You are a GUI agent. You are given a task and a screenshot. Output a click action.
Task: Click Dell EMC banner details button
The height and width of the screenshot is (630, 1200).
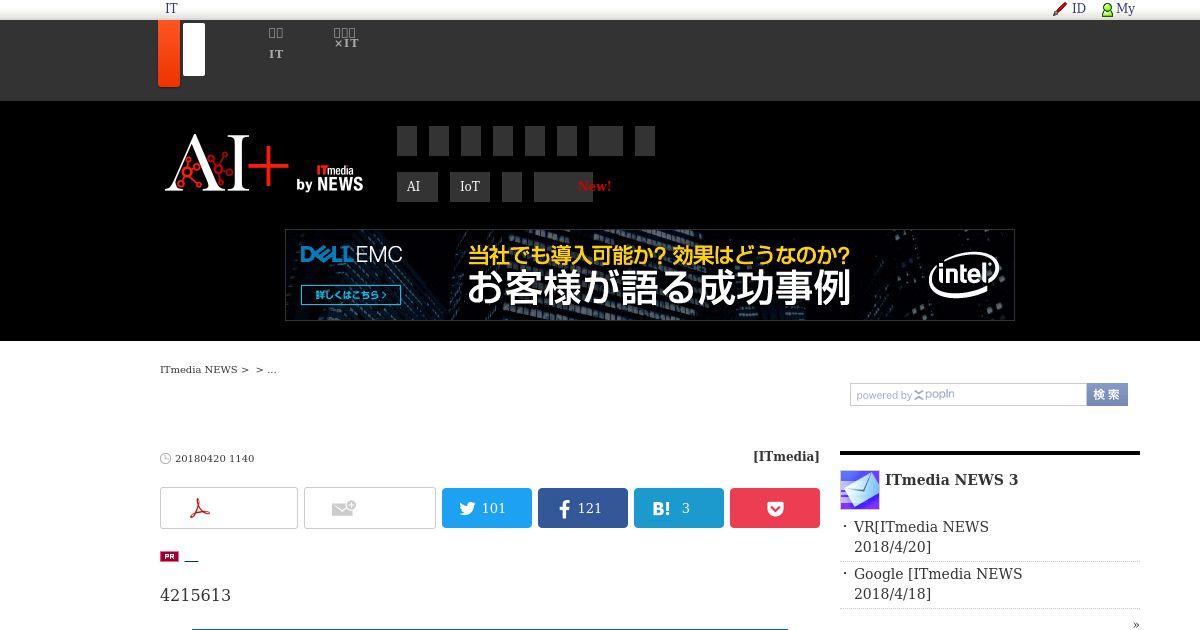pyautogui.click(x=351, y=295)
